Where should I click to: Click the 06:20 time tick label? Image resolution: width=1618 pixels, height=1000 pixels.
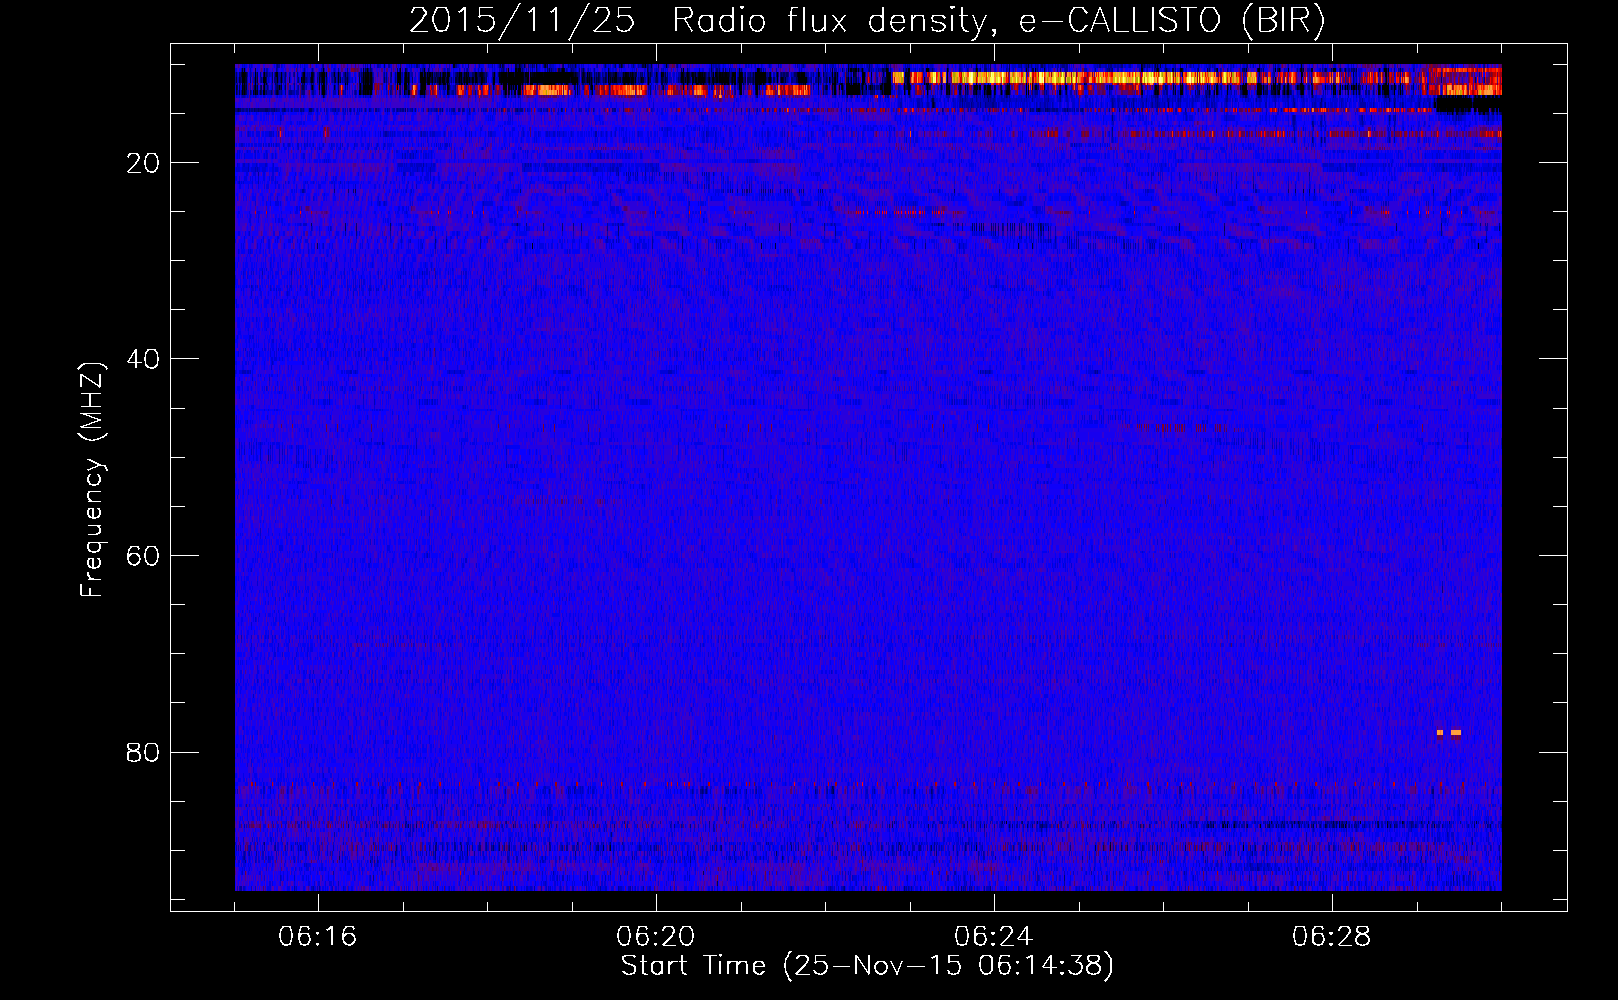[x=656, y=937]
